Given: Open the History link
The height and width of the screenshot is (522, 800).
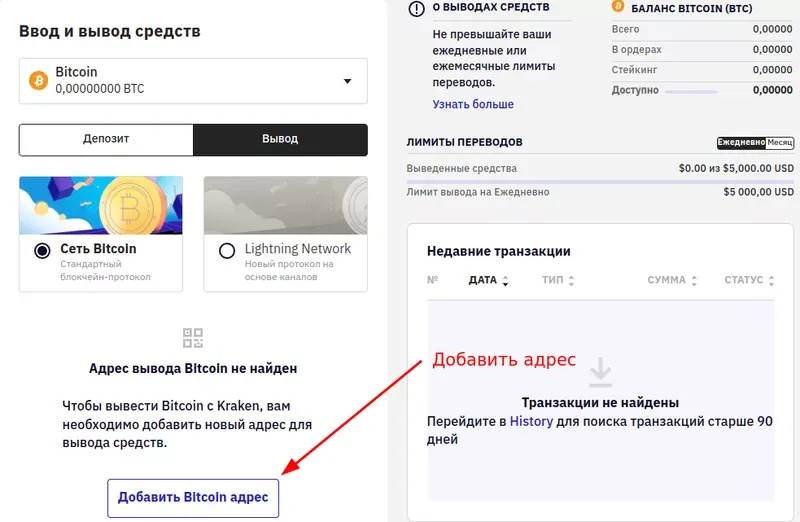Looking at the screenshot, I should pos(531,421).
